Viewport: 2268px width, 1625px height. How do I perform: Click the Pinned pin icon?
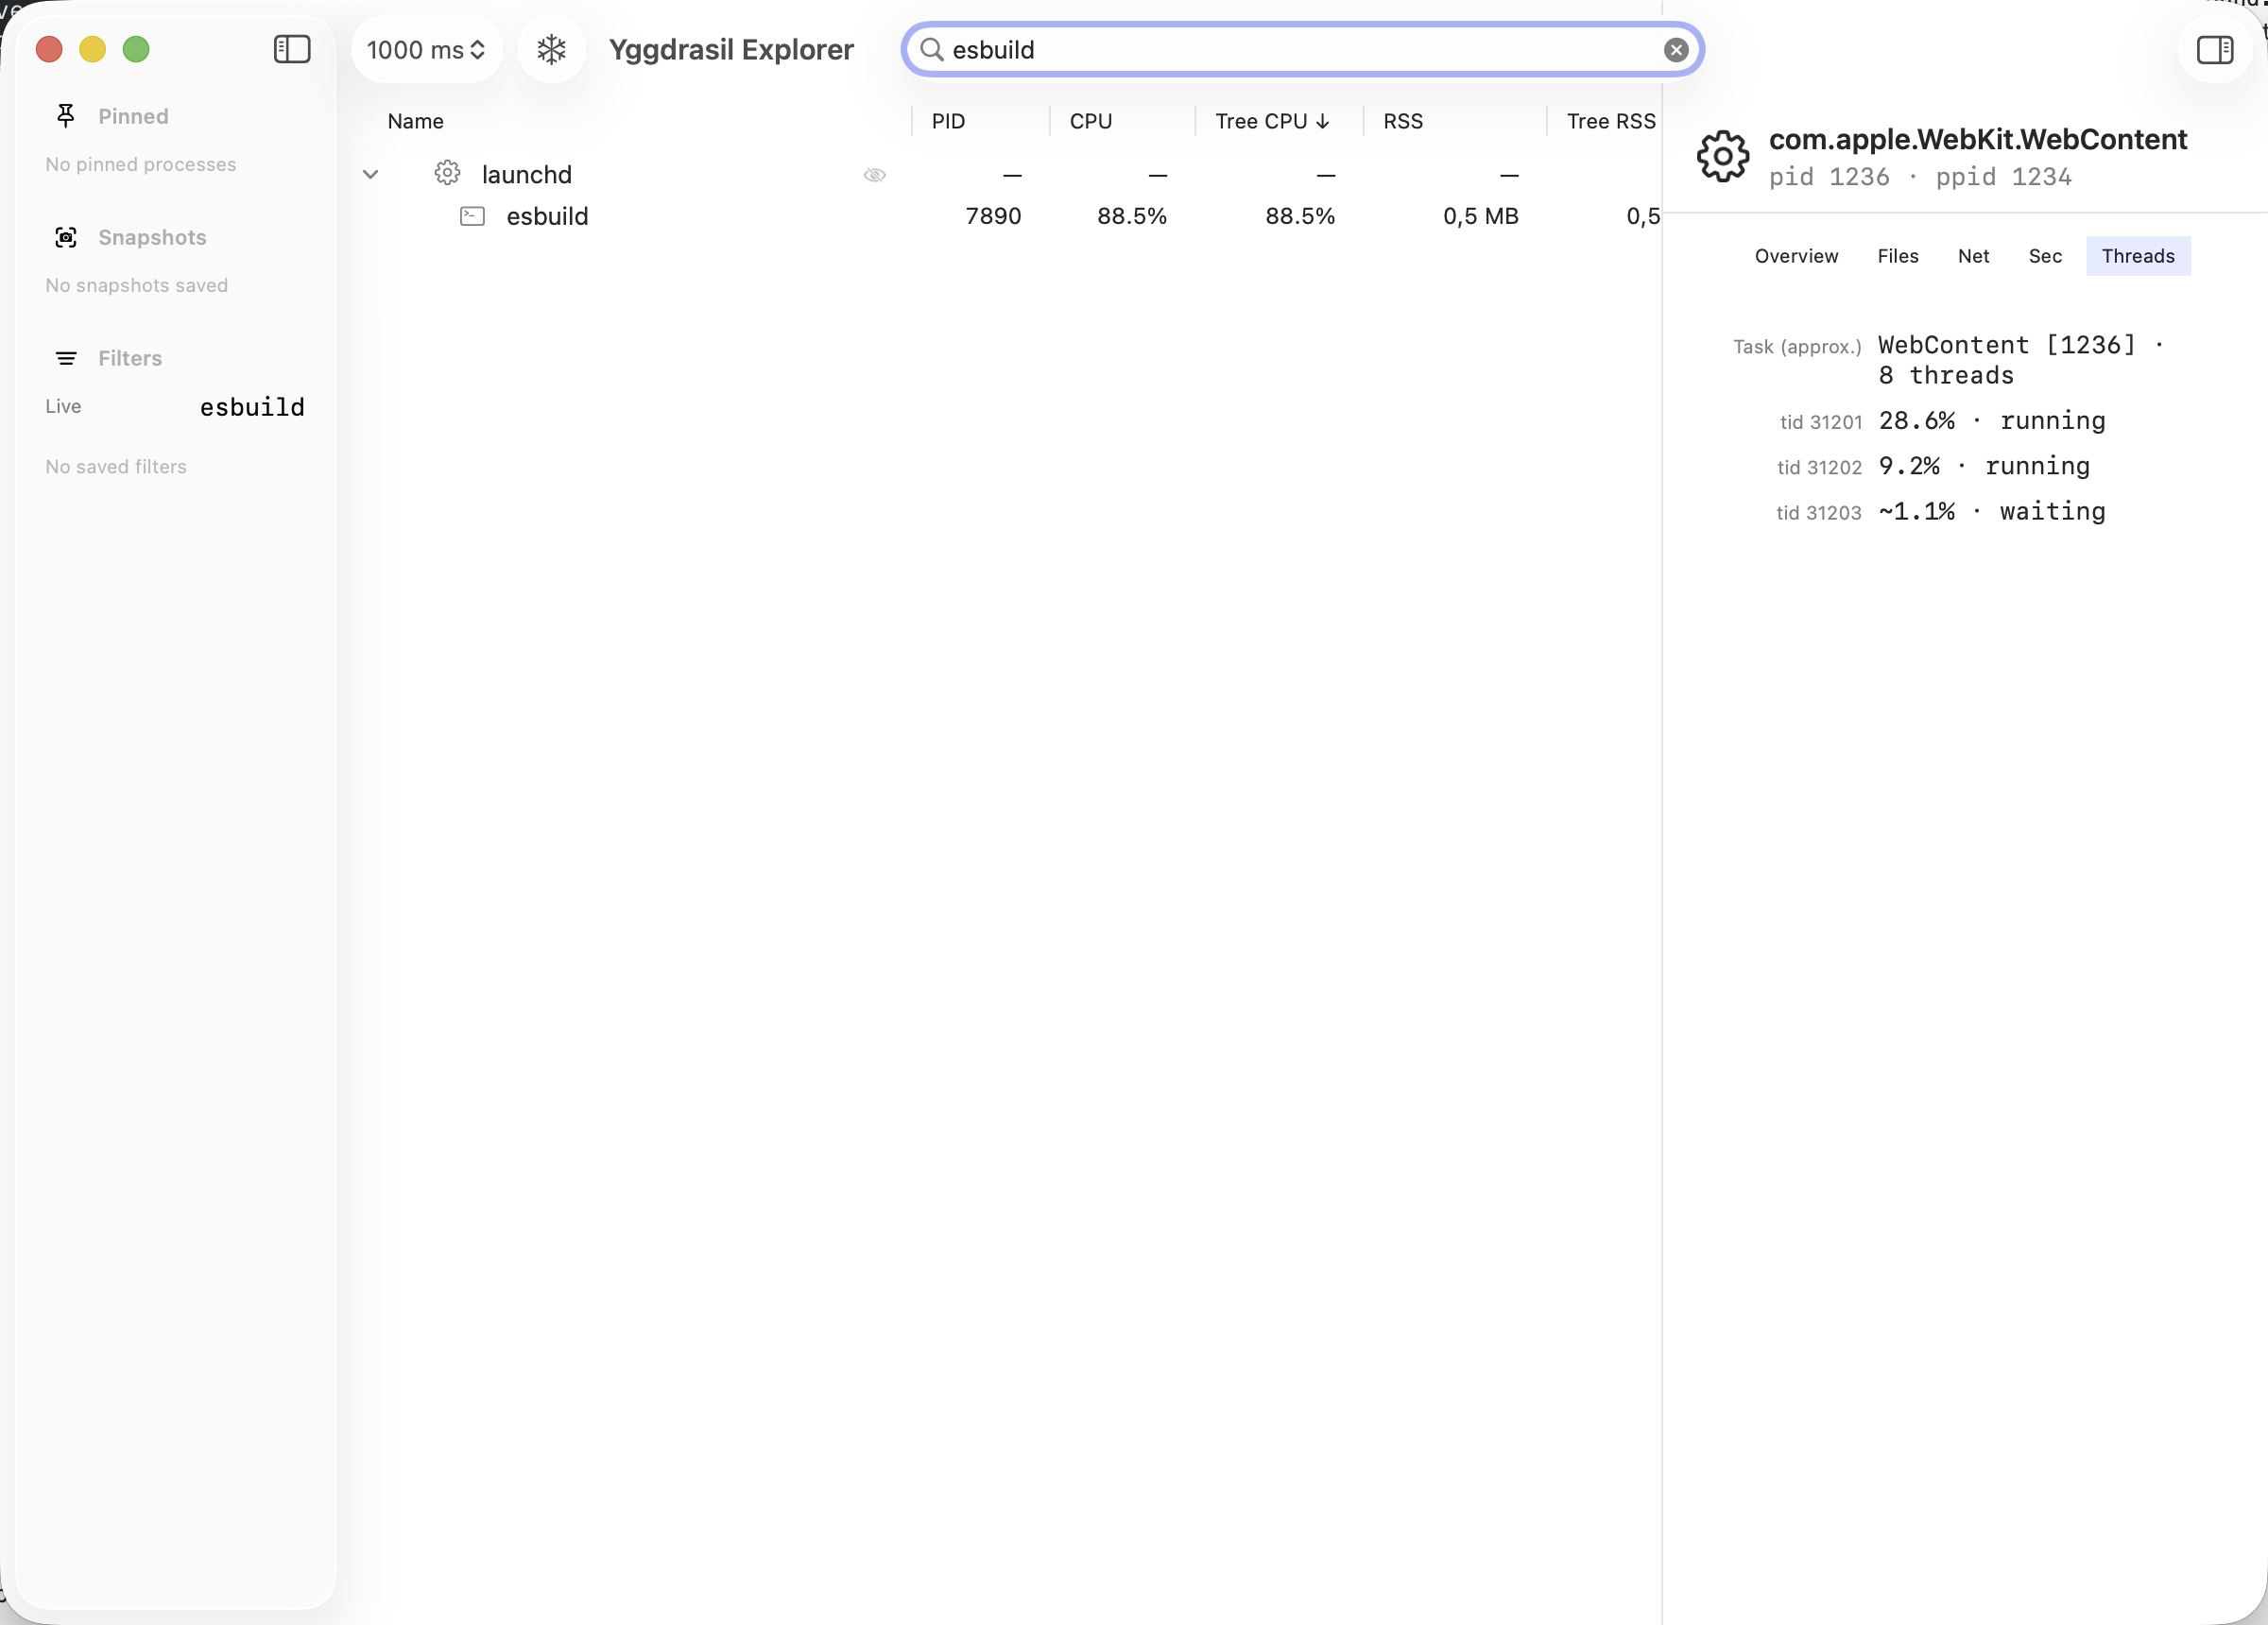pos(66,116)
